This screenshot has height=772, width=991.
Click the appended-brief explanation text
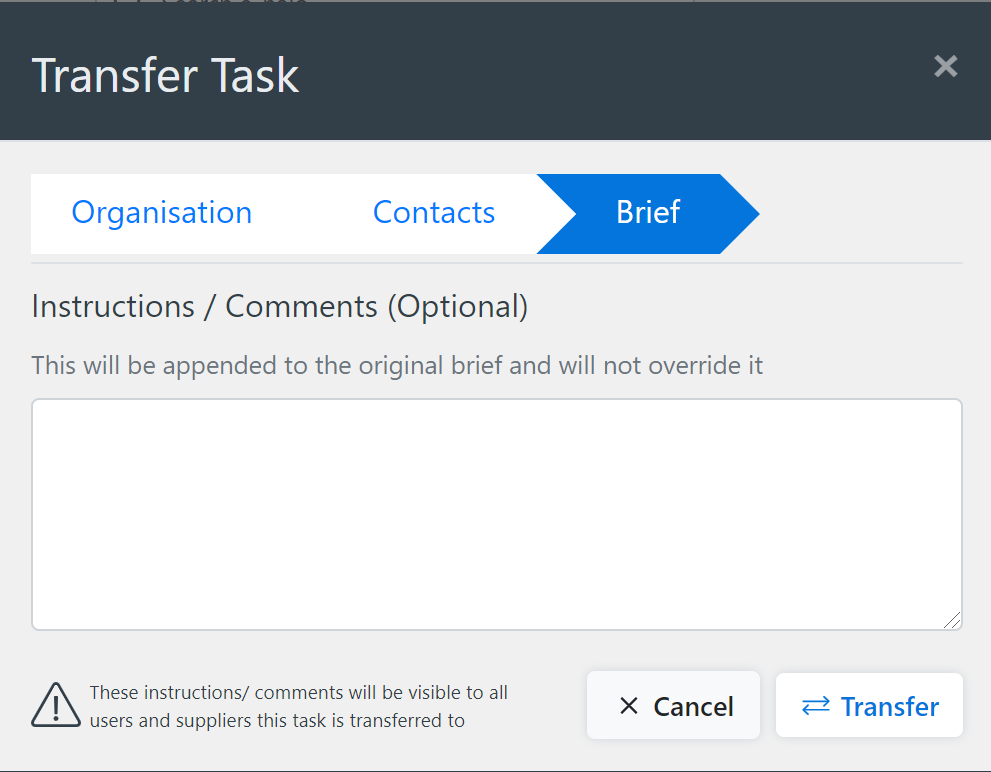tap(396, 365)
